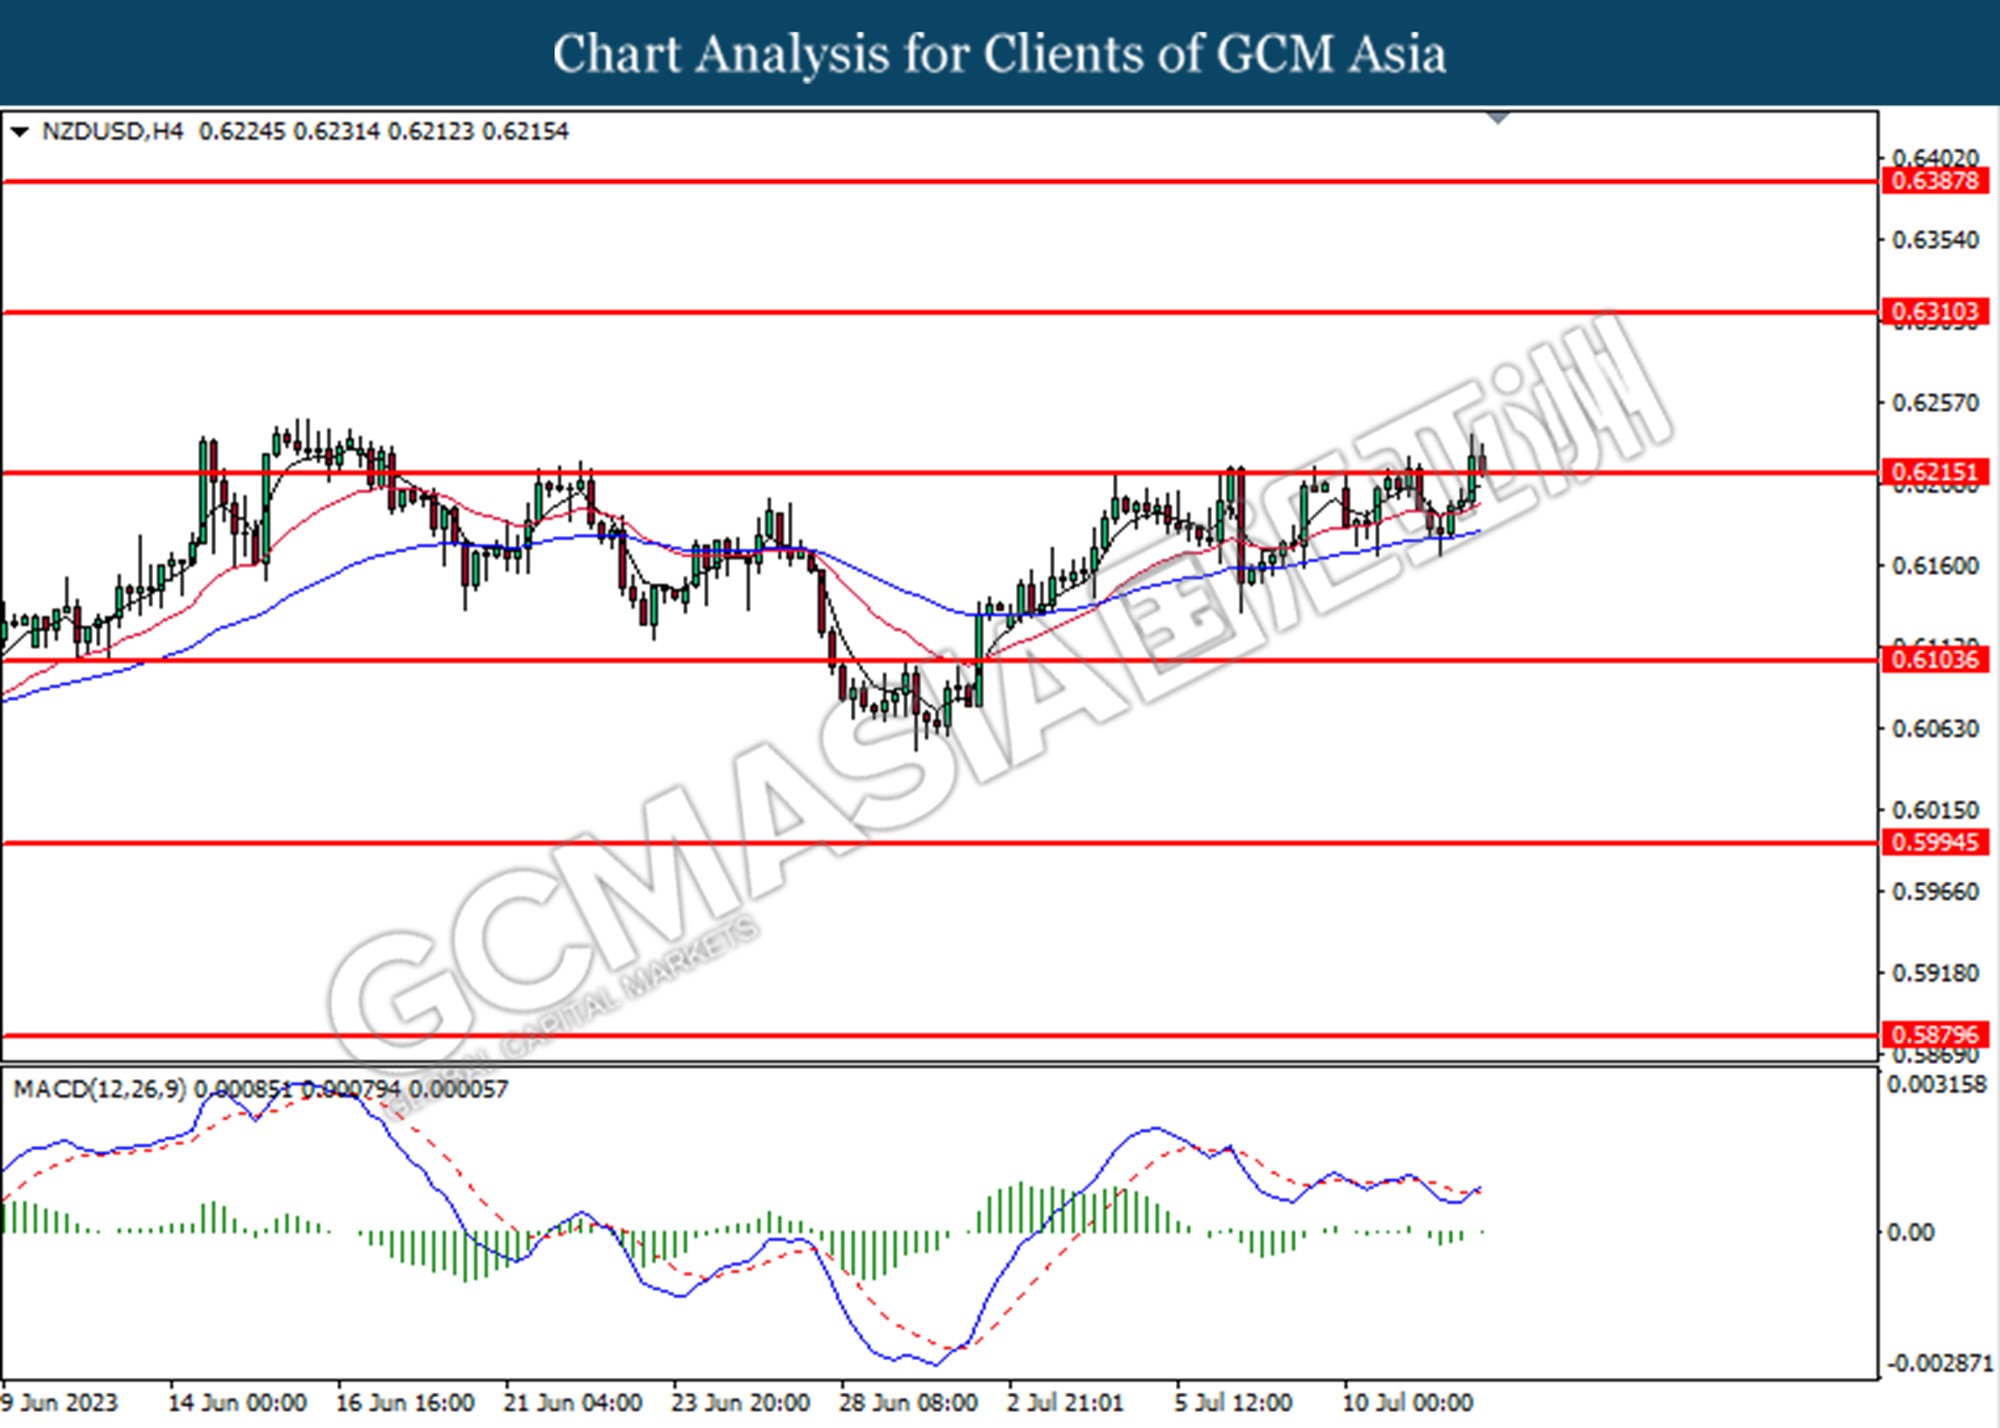
Task: Click the 0.59660 price scale value
Action: click(1935, 892)
